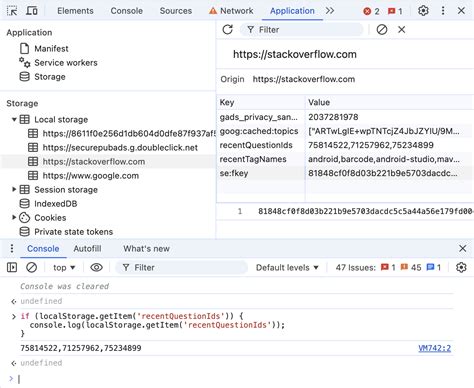
Task: Expand the Cookies tree
Action: point(14,217)
